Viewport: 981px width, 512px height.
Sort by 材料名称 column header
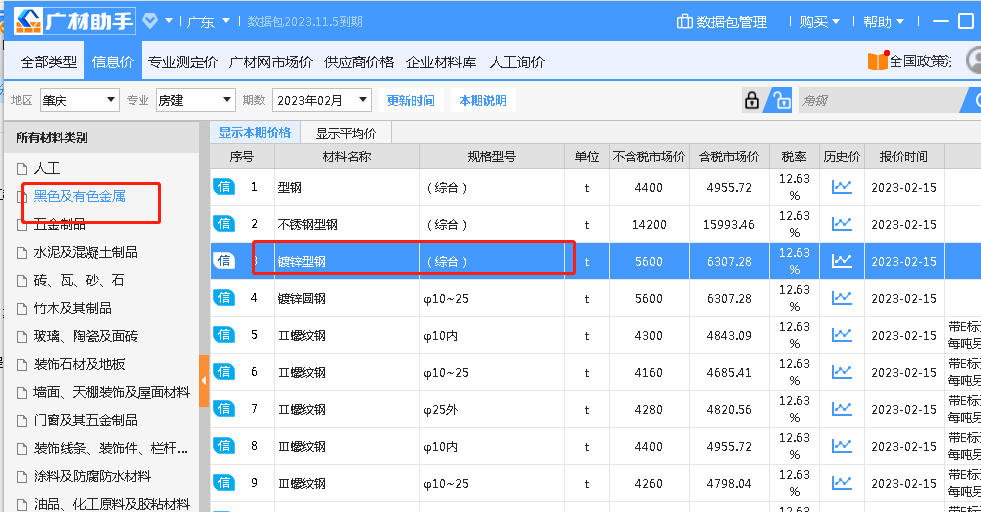click(x=347, y=156)
